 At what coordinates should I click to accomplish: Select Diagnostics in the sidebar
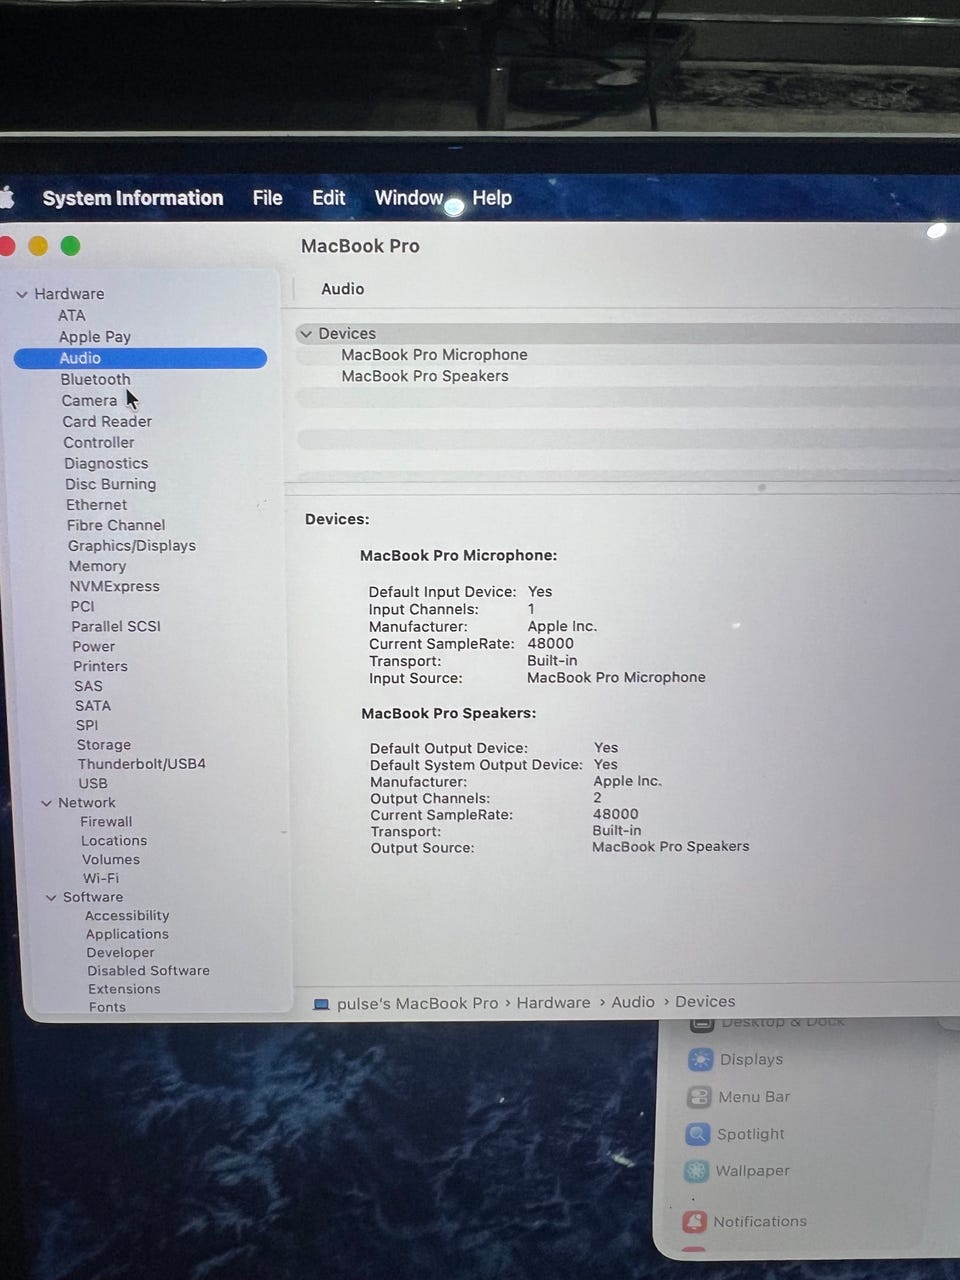pos(106,463)
